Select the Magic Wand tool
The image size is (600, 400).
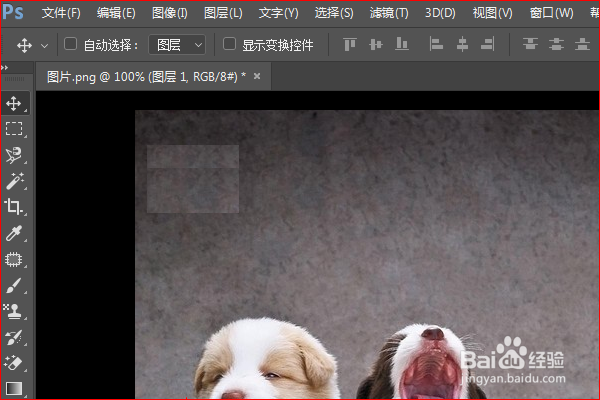pyautogui.click(x=15, y=181)
